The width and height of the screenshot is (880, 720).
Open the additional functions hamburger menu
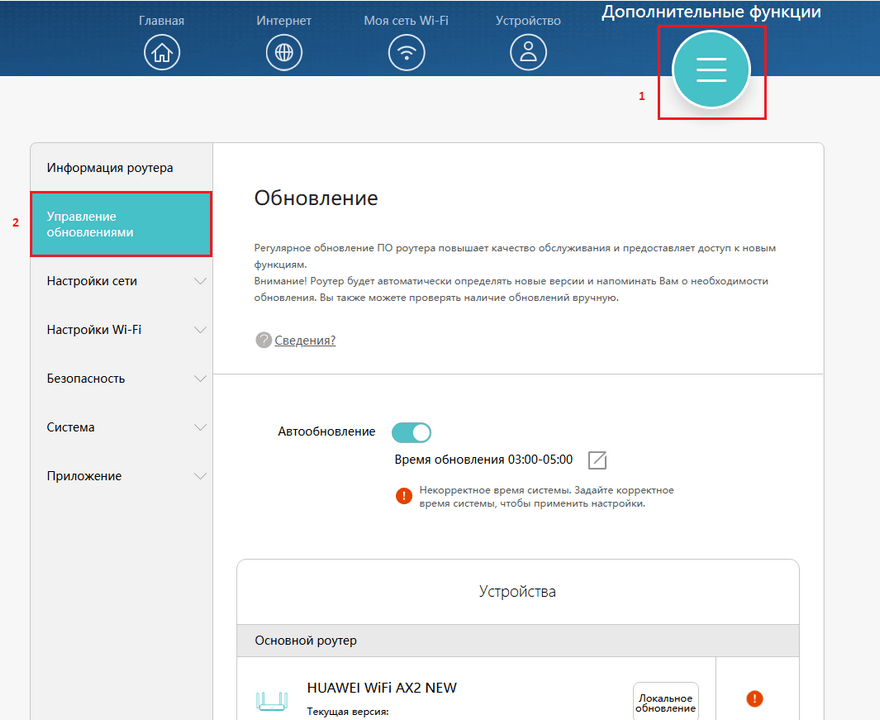[711, 69]
